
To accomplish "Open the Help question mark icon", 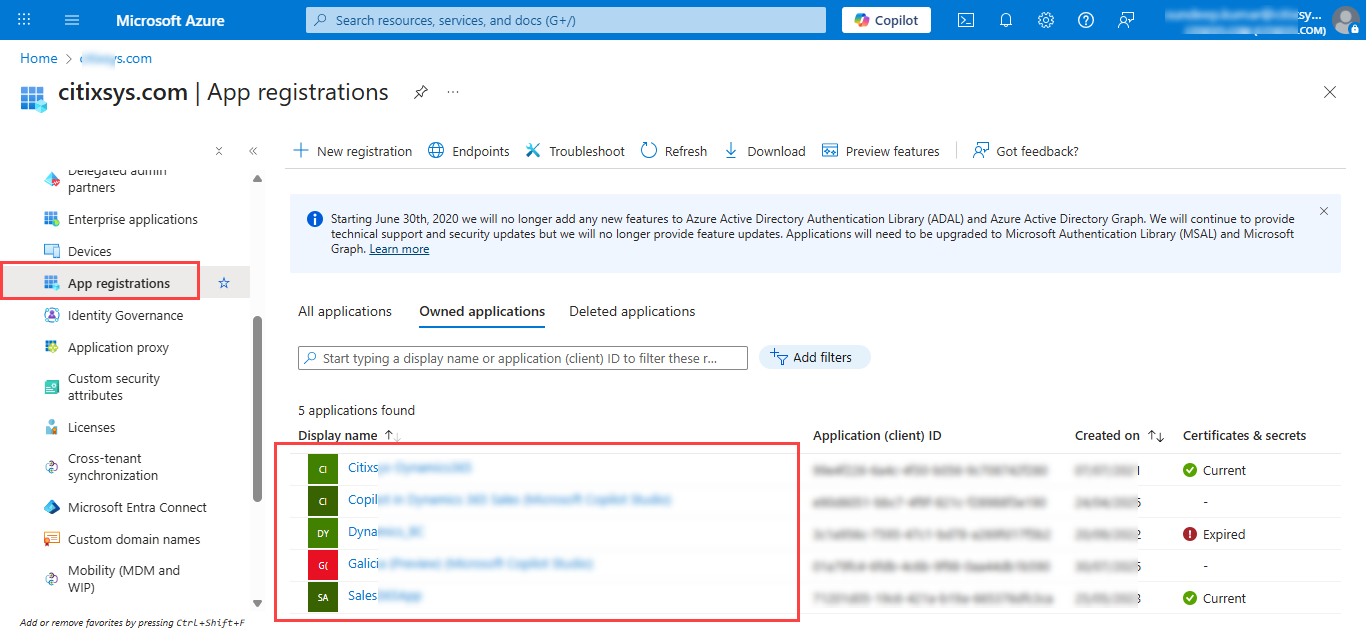I will (x=1086, y=20).
